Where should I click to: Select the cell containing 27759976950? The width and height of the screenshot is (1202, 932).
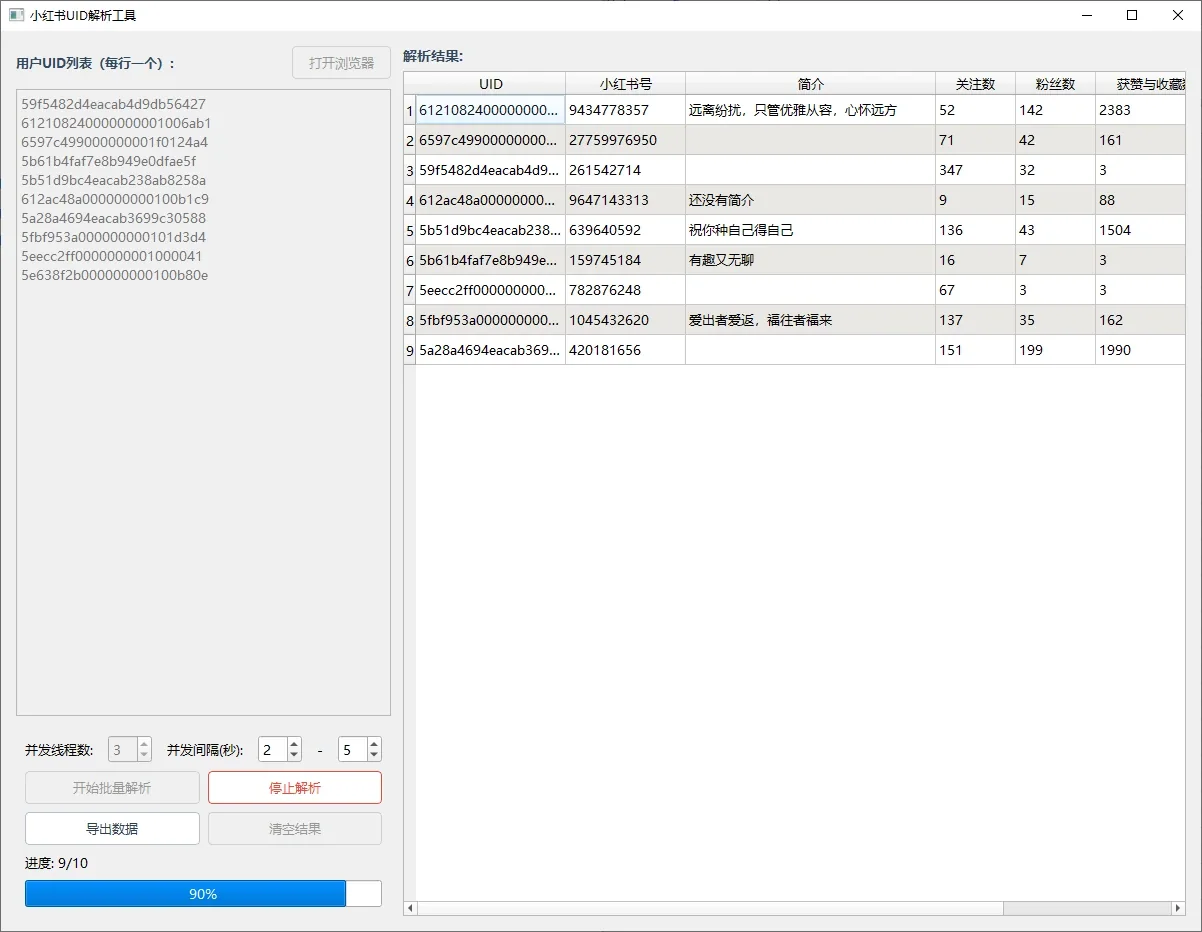pos(625,140)
